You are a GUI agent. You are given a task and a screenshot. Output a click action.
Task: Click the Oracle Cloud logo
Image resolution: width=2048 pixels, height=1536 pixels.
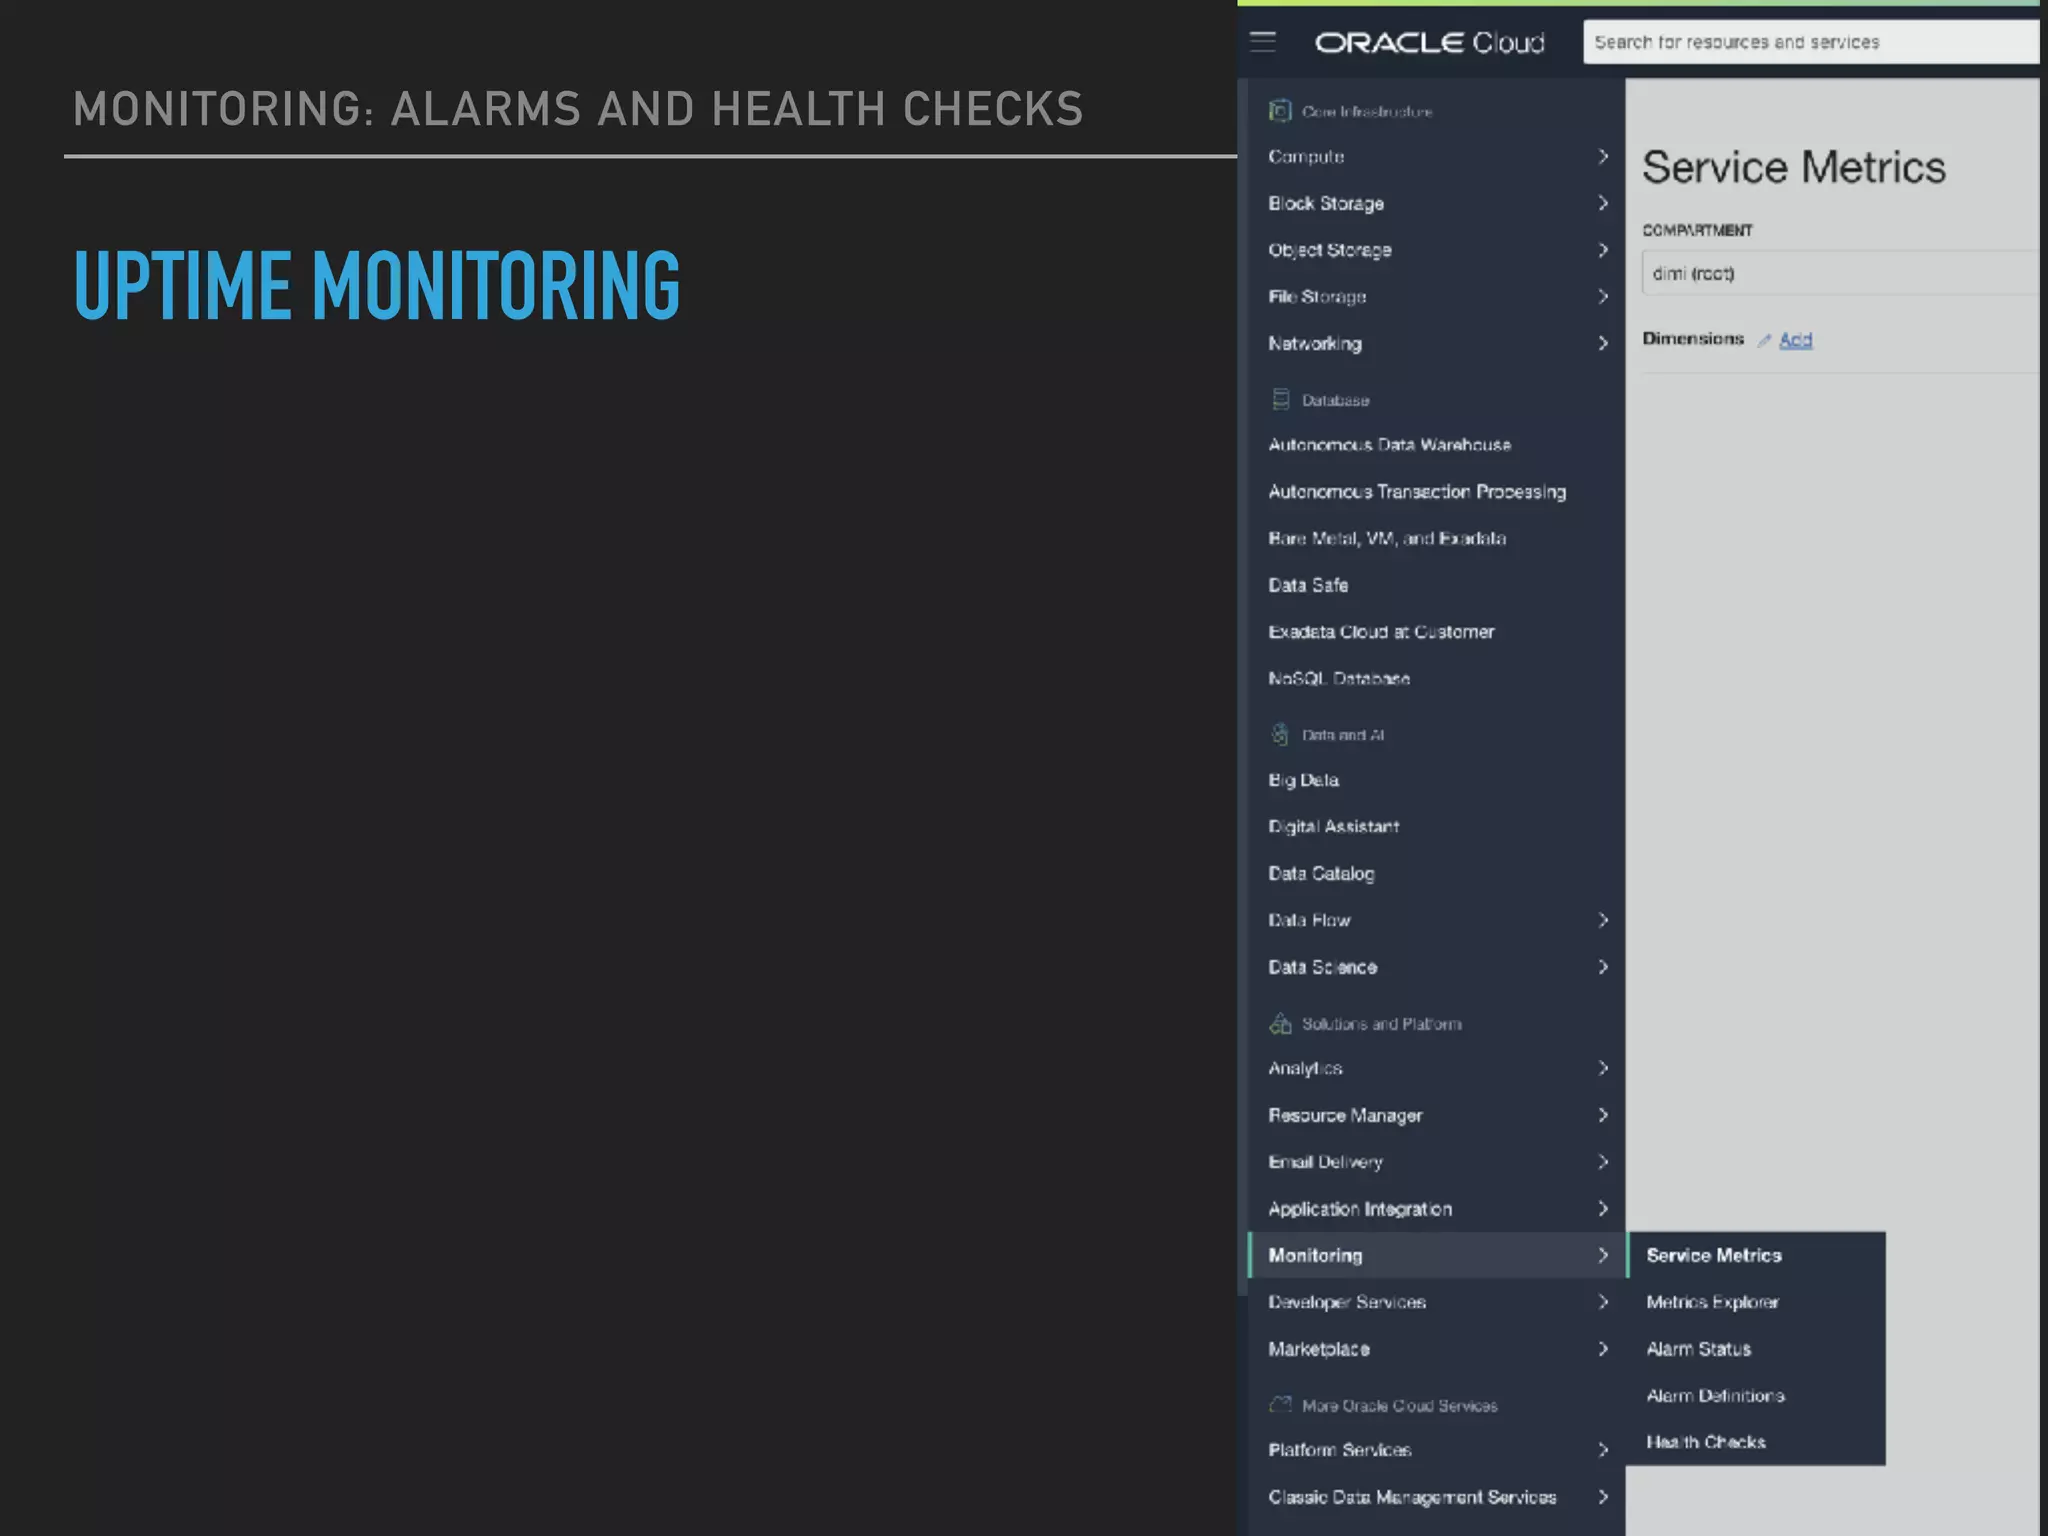coord(1430,42)
